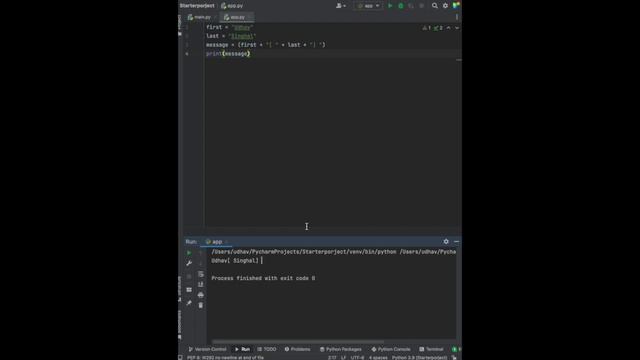Change indent setting '4 spaces' in status bar
Viewport: 640px width, 360px height.
(378, 358)
